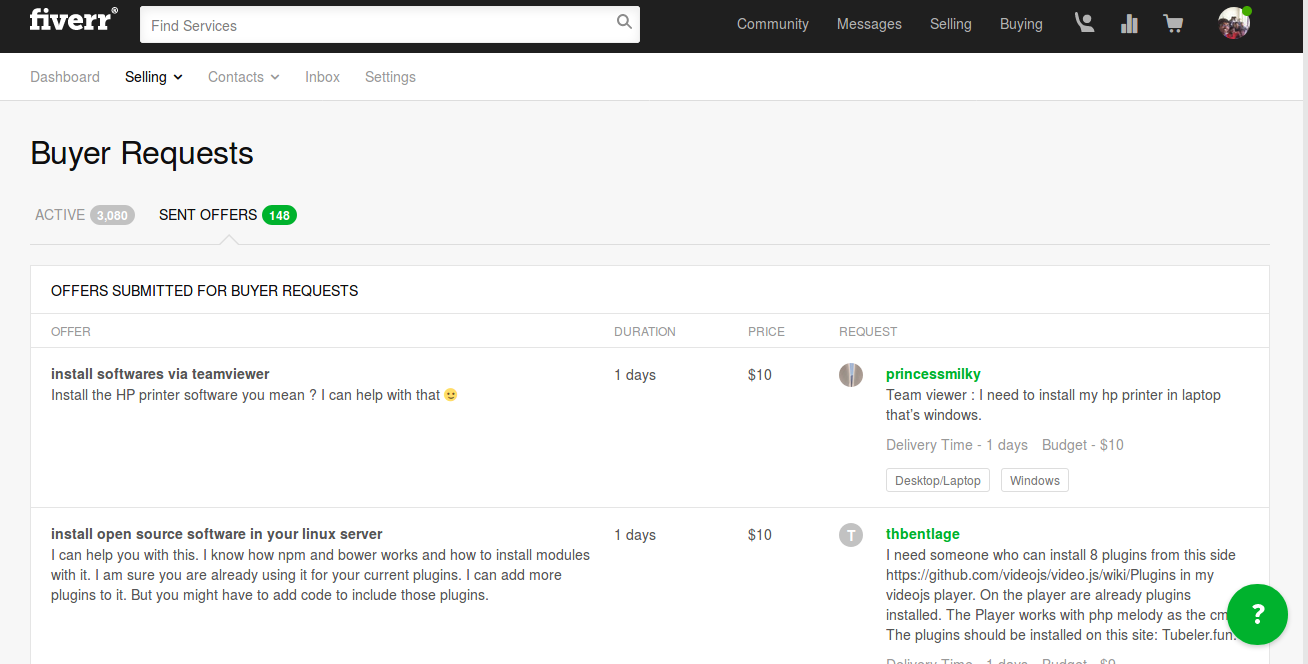Click thbentlage's gray T avatar
Screen dimensions: 1308x664
pos(851,535)
